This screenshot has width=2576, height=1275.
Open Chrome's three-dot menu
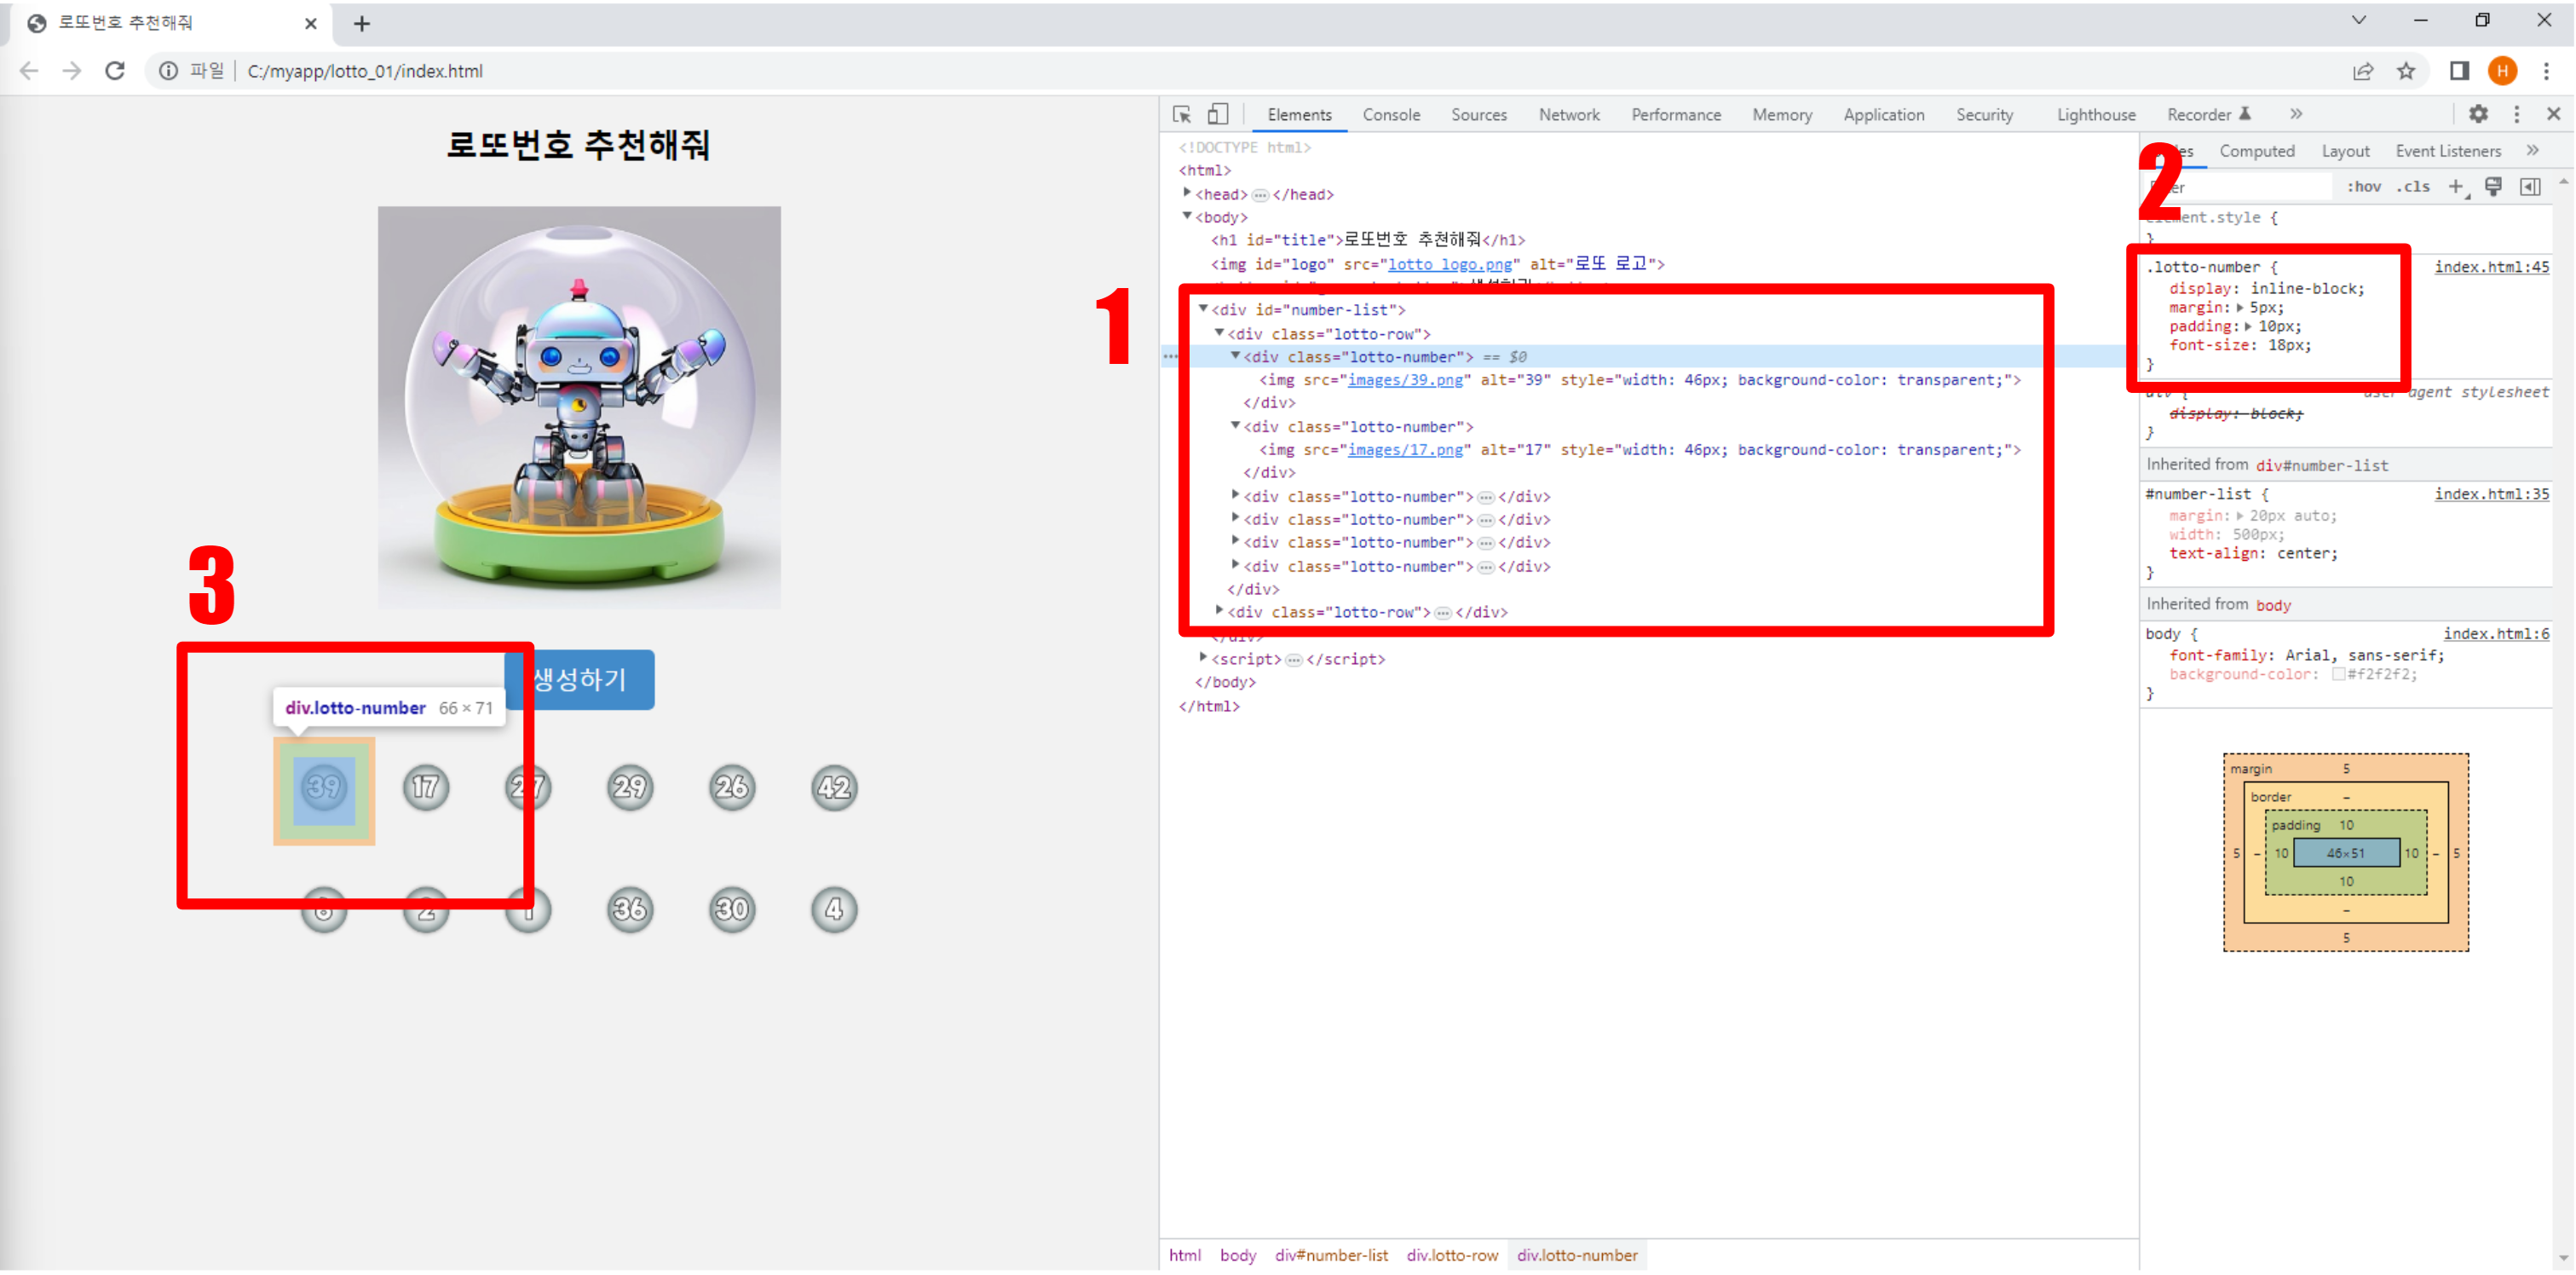(x=2547, y=71)
